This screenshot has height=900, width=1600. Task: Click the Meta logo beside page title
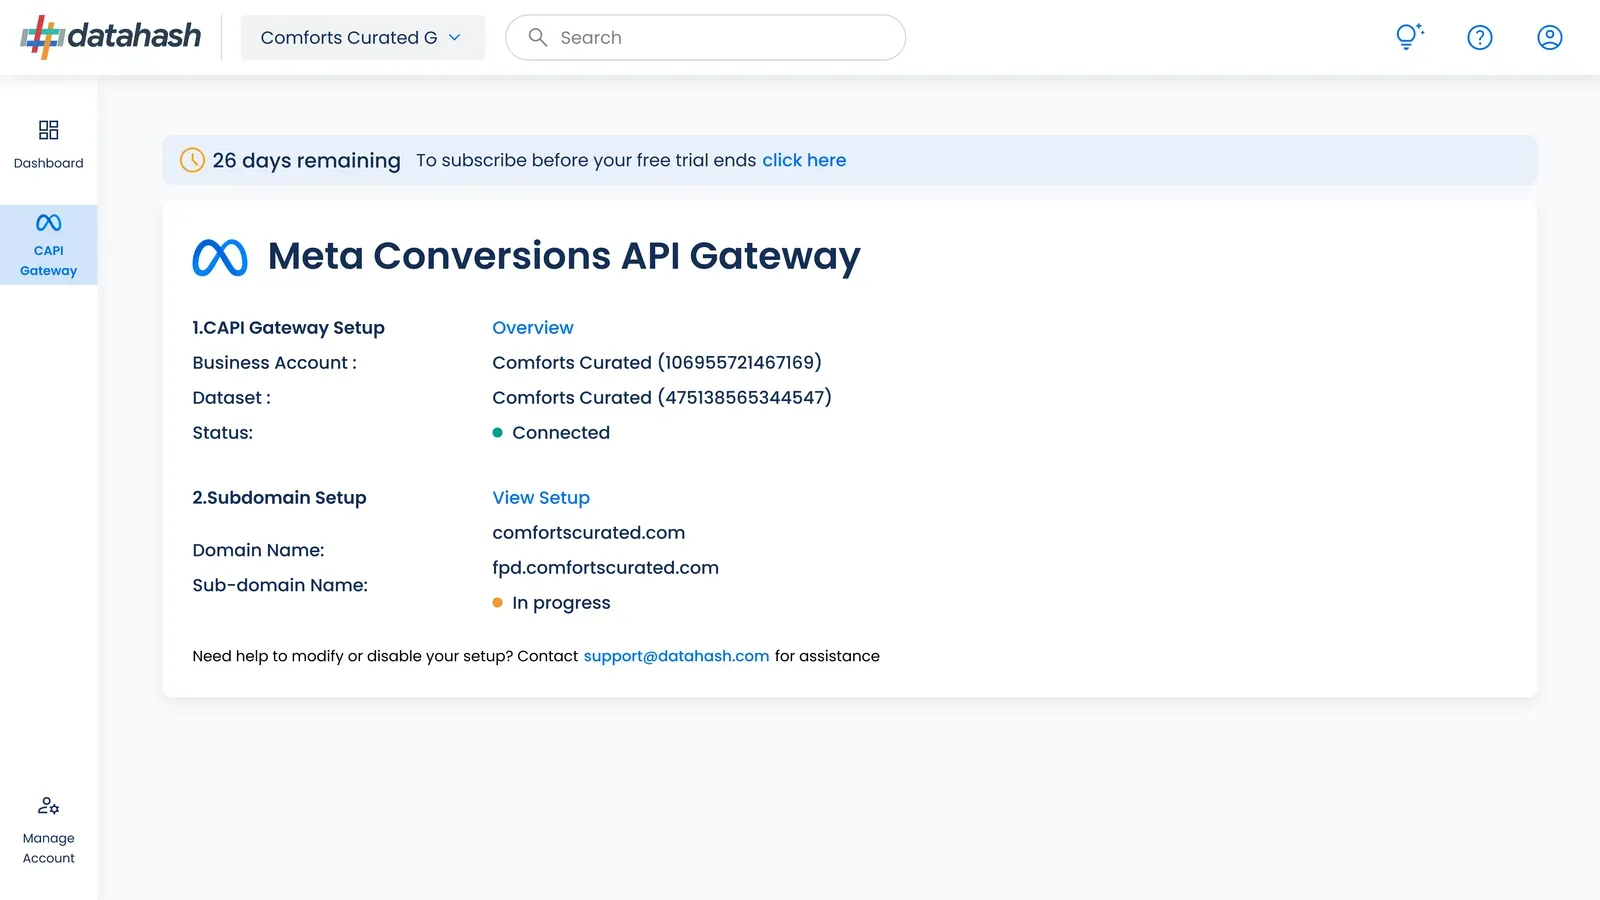tap(220, 257)
